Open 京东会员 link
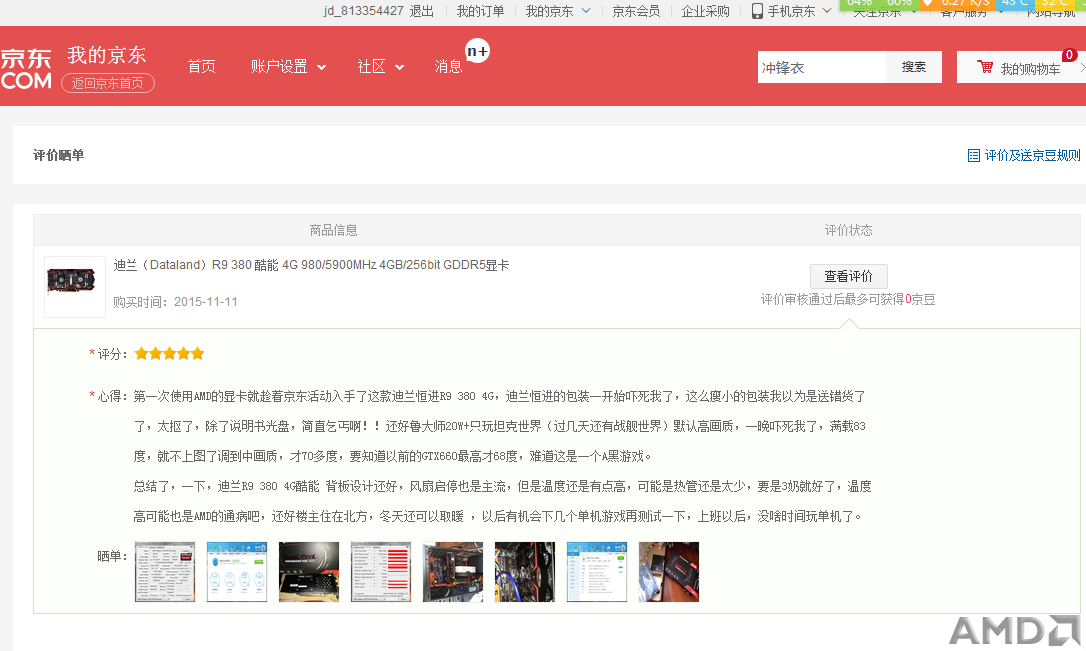This screenshot has height=651, width=1086. tap(636, 11)
